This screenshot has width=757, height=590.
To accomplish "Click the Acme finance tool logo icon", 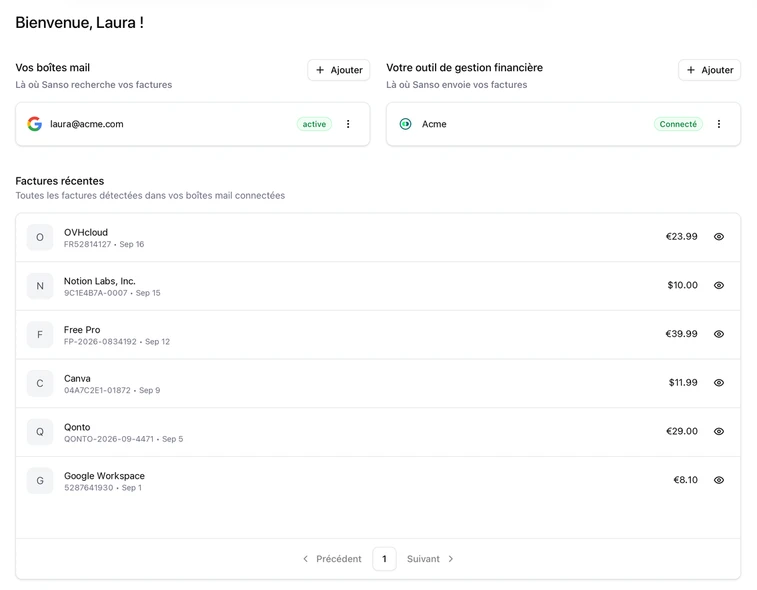I will pyautogui.click(x=406, y=124).
